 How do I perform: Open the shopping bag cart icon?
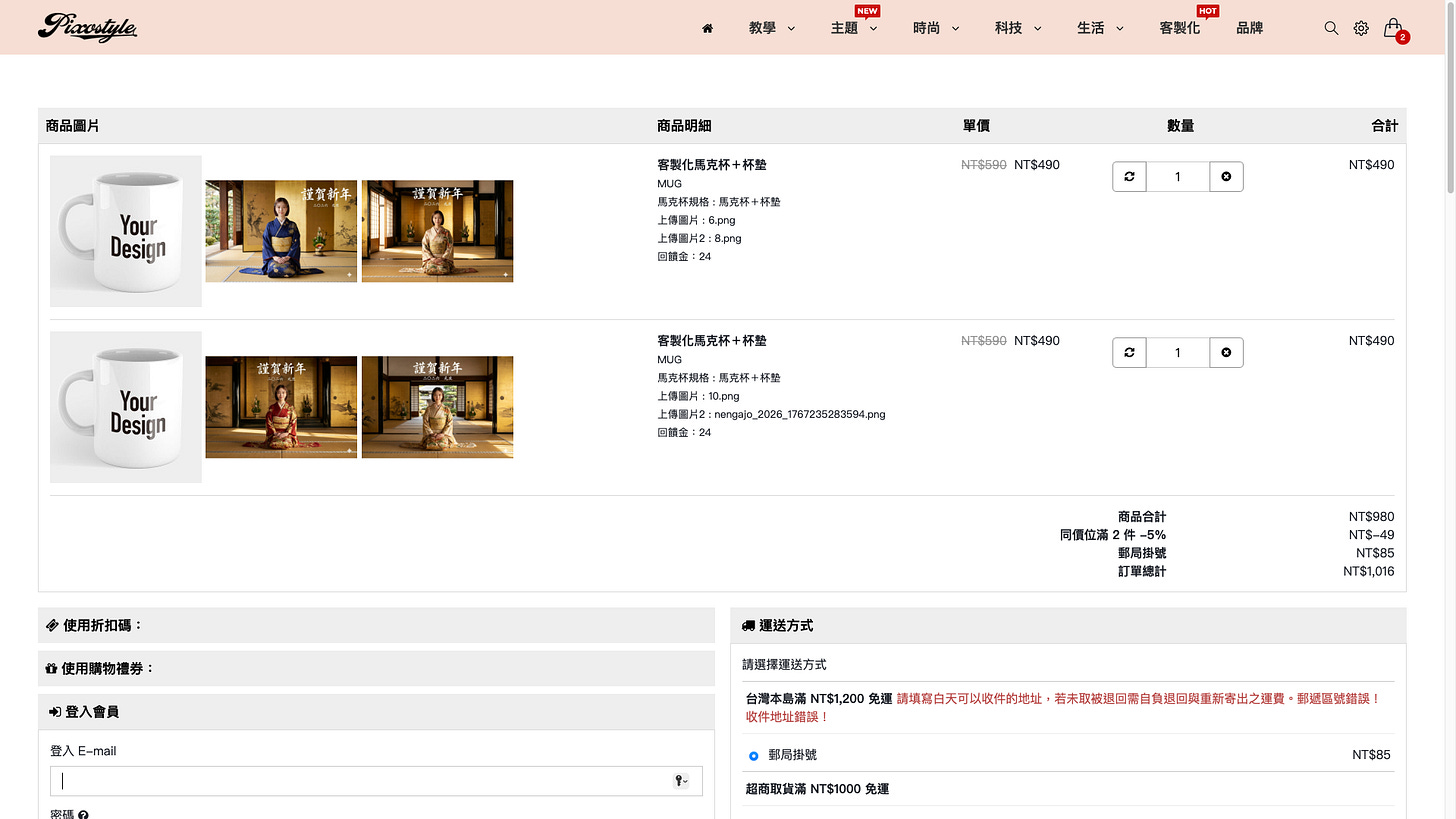click(1394, 29)
